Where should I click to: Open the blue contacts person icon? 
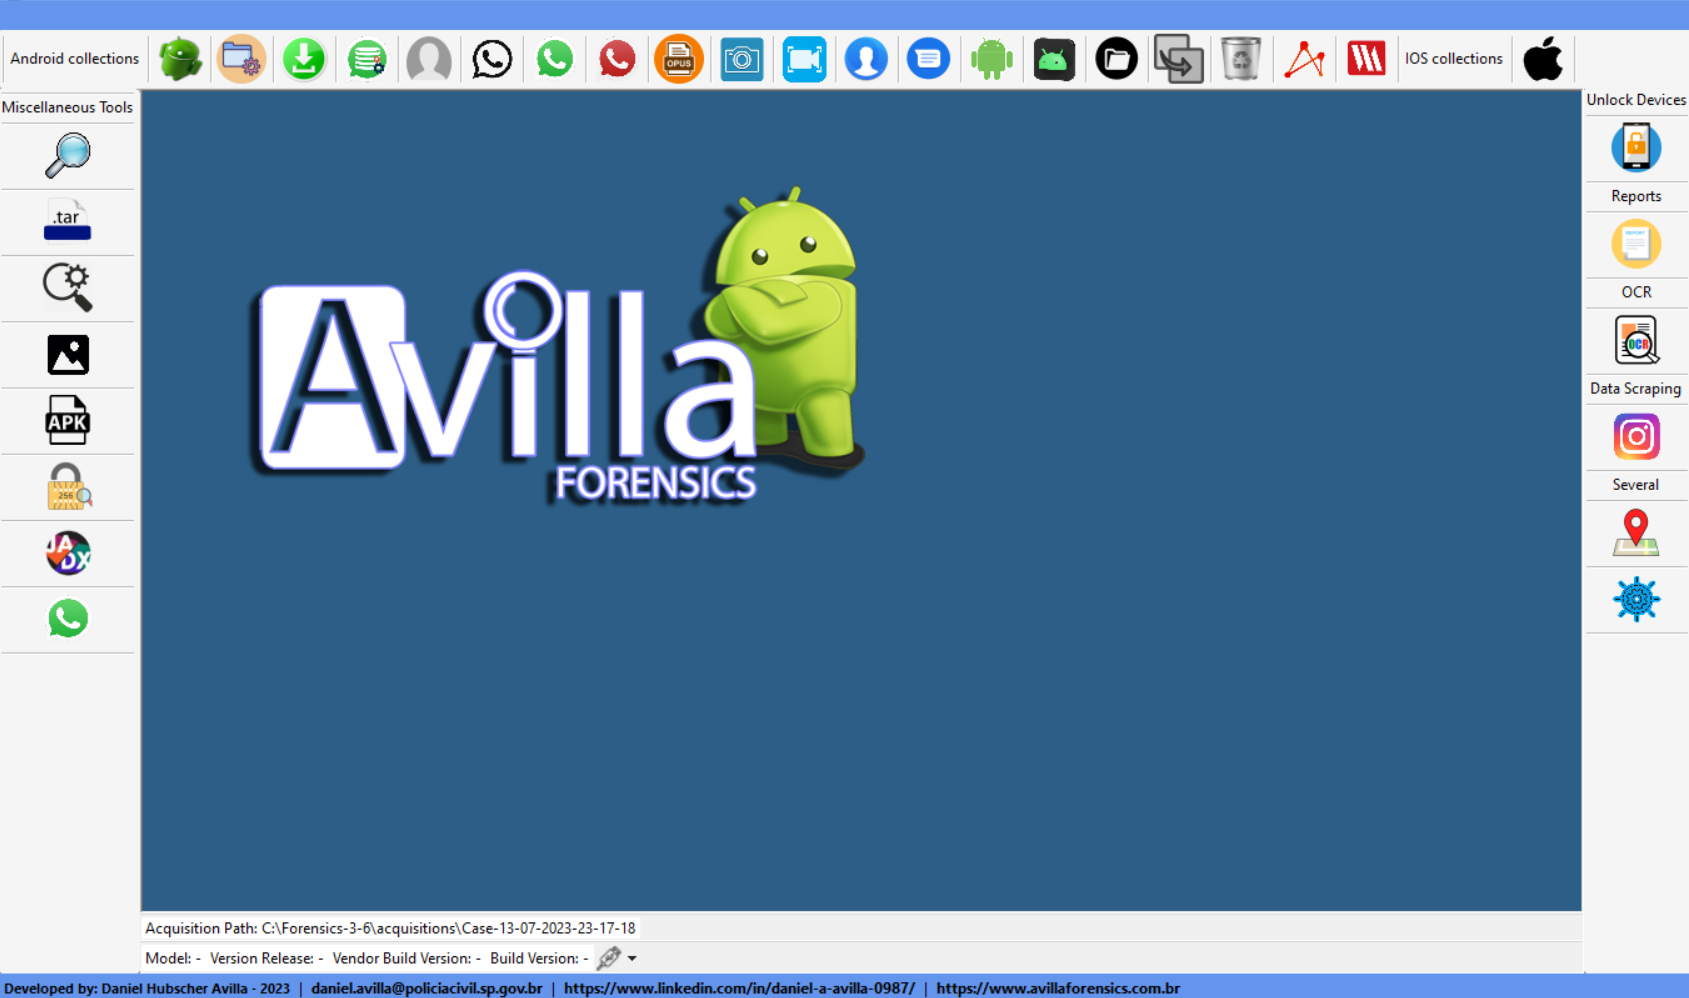(x=866, y=59)
